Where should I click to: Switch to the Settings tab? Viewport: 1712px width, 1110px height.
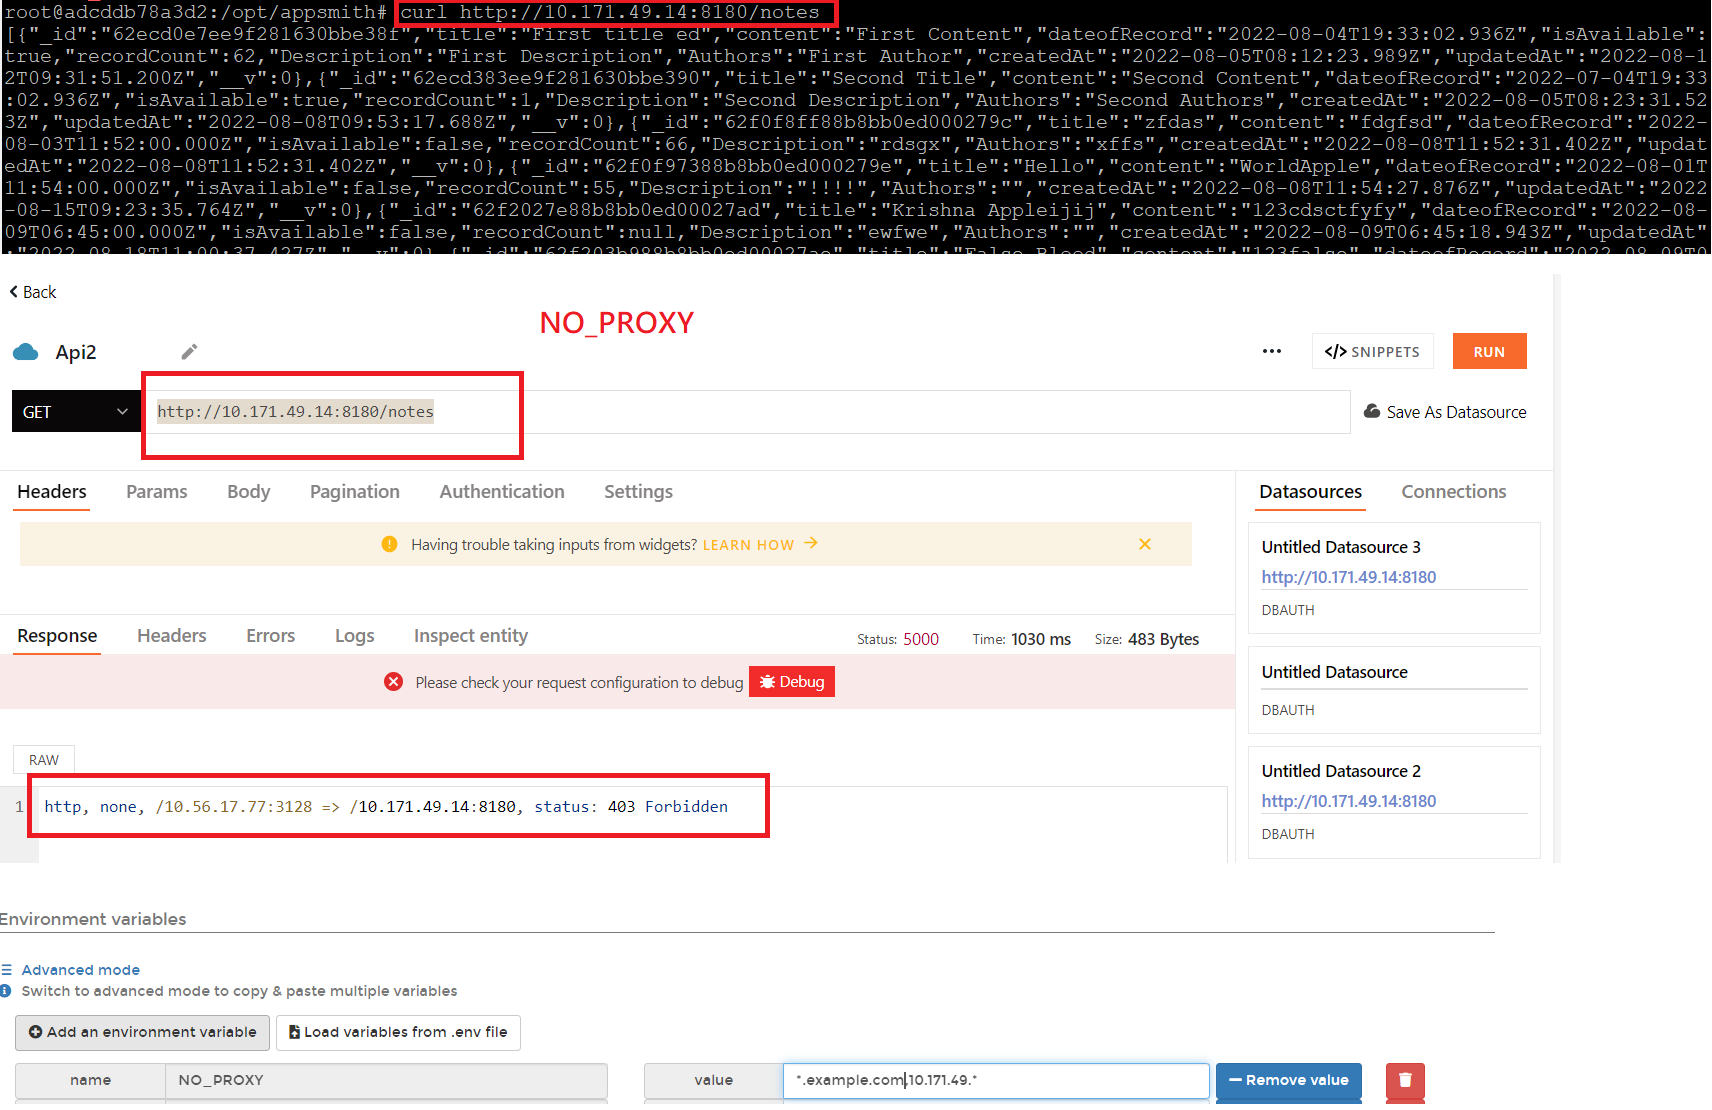(x=638, y=491)
